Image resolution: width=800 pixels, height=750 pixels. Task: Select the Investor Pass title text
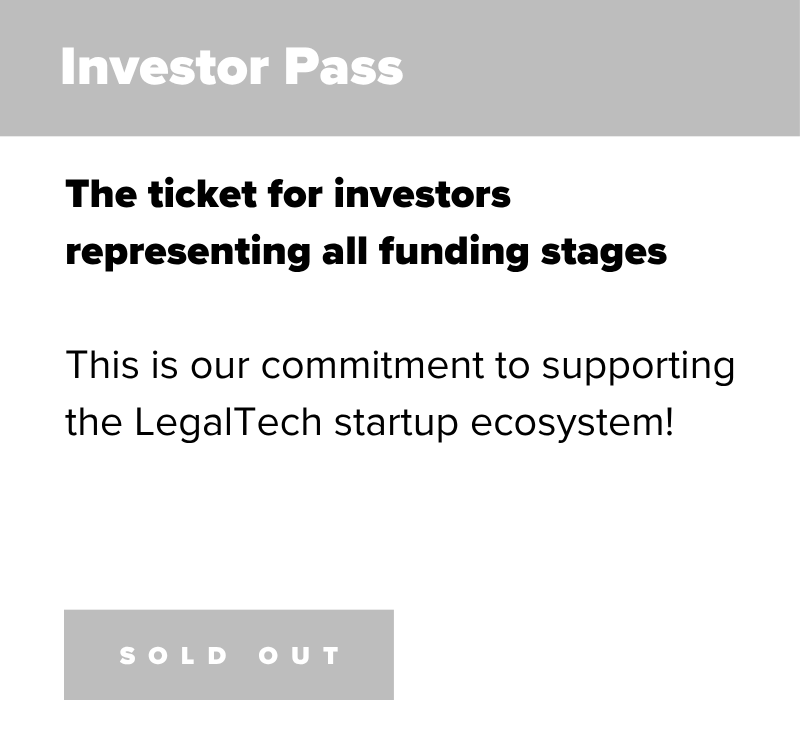(232, 66)
